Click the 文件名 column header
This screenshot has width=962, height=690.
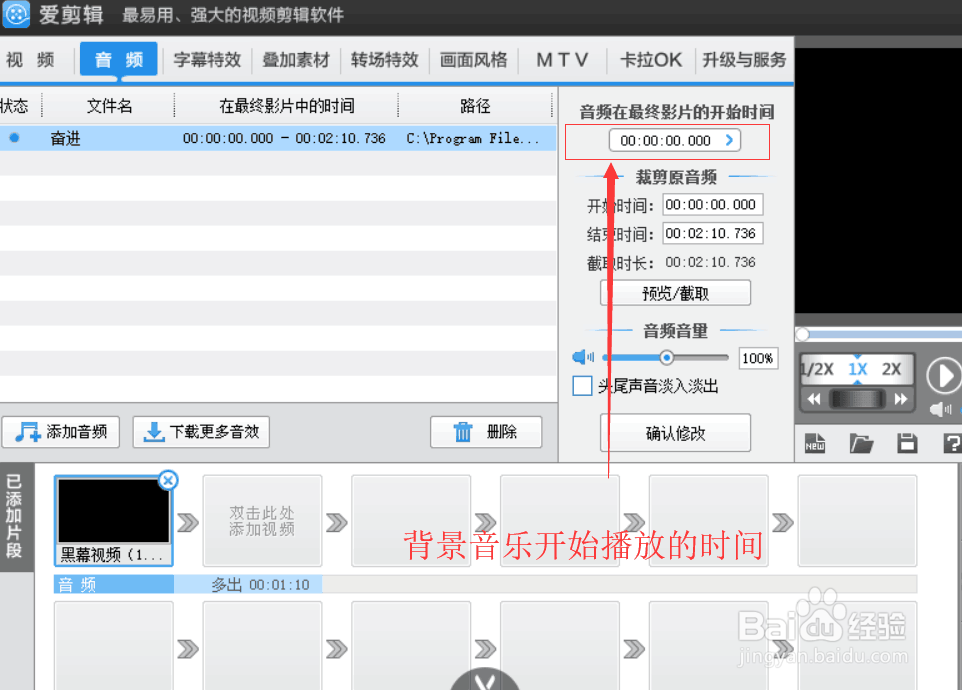point(109,106)
